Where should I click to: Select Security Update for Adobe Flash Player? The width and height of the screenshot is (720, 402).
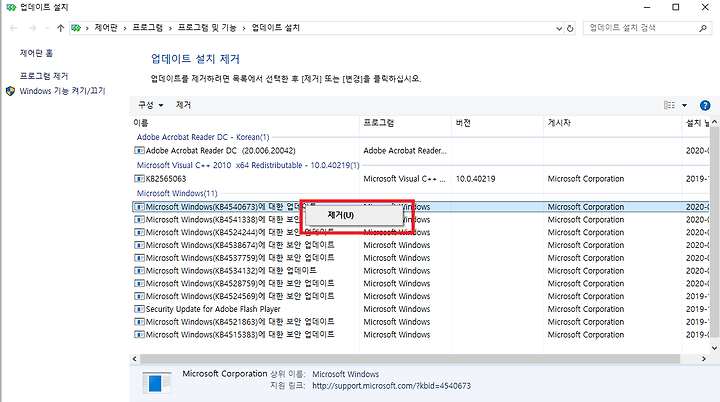coord(420,309)
